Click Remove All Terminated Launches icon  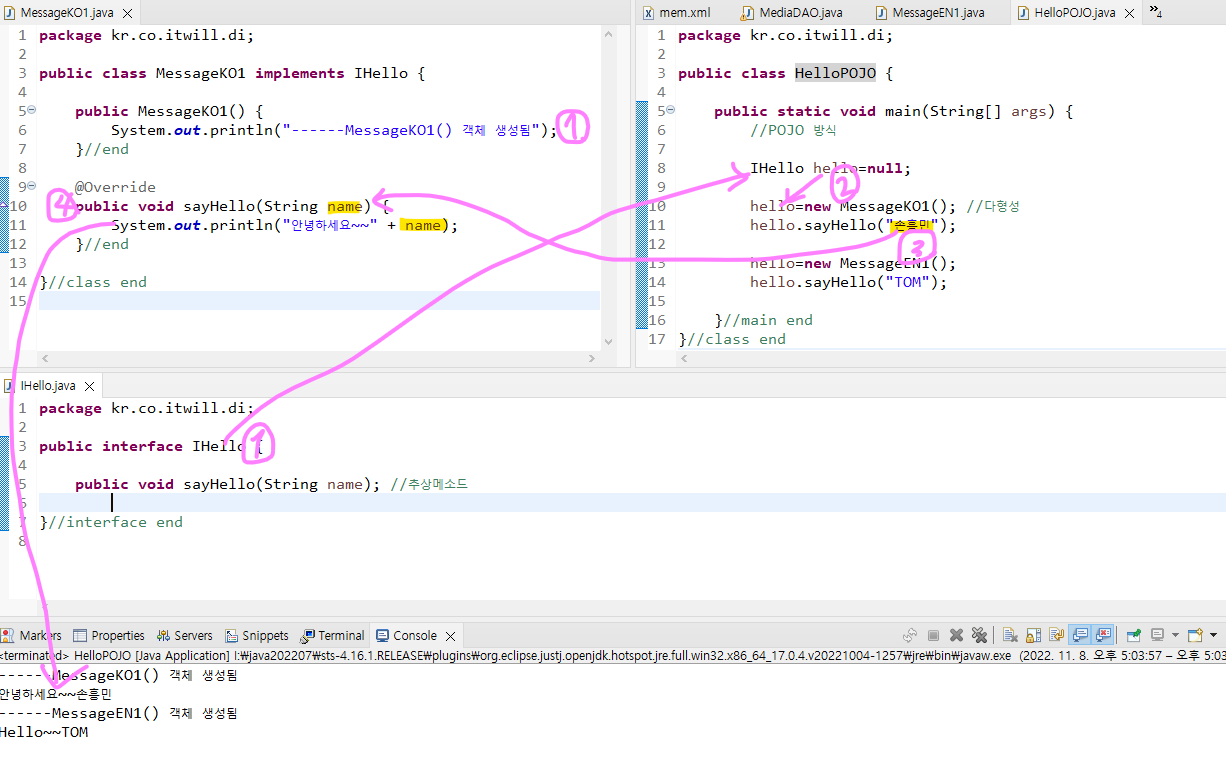(979, 635)
